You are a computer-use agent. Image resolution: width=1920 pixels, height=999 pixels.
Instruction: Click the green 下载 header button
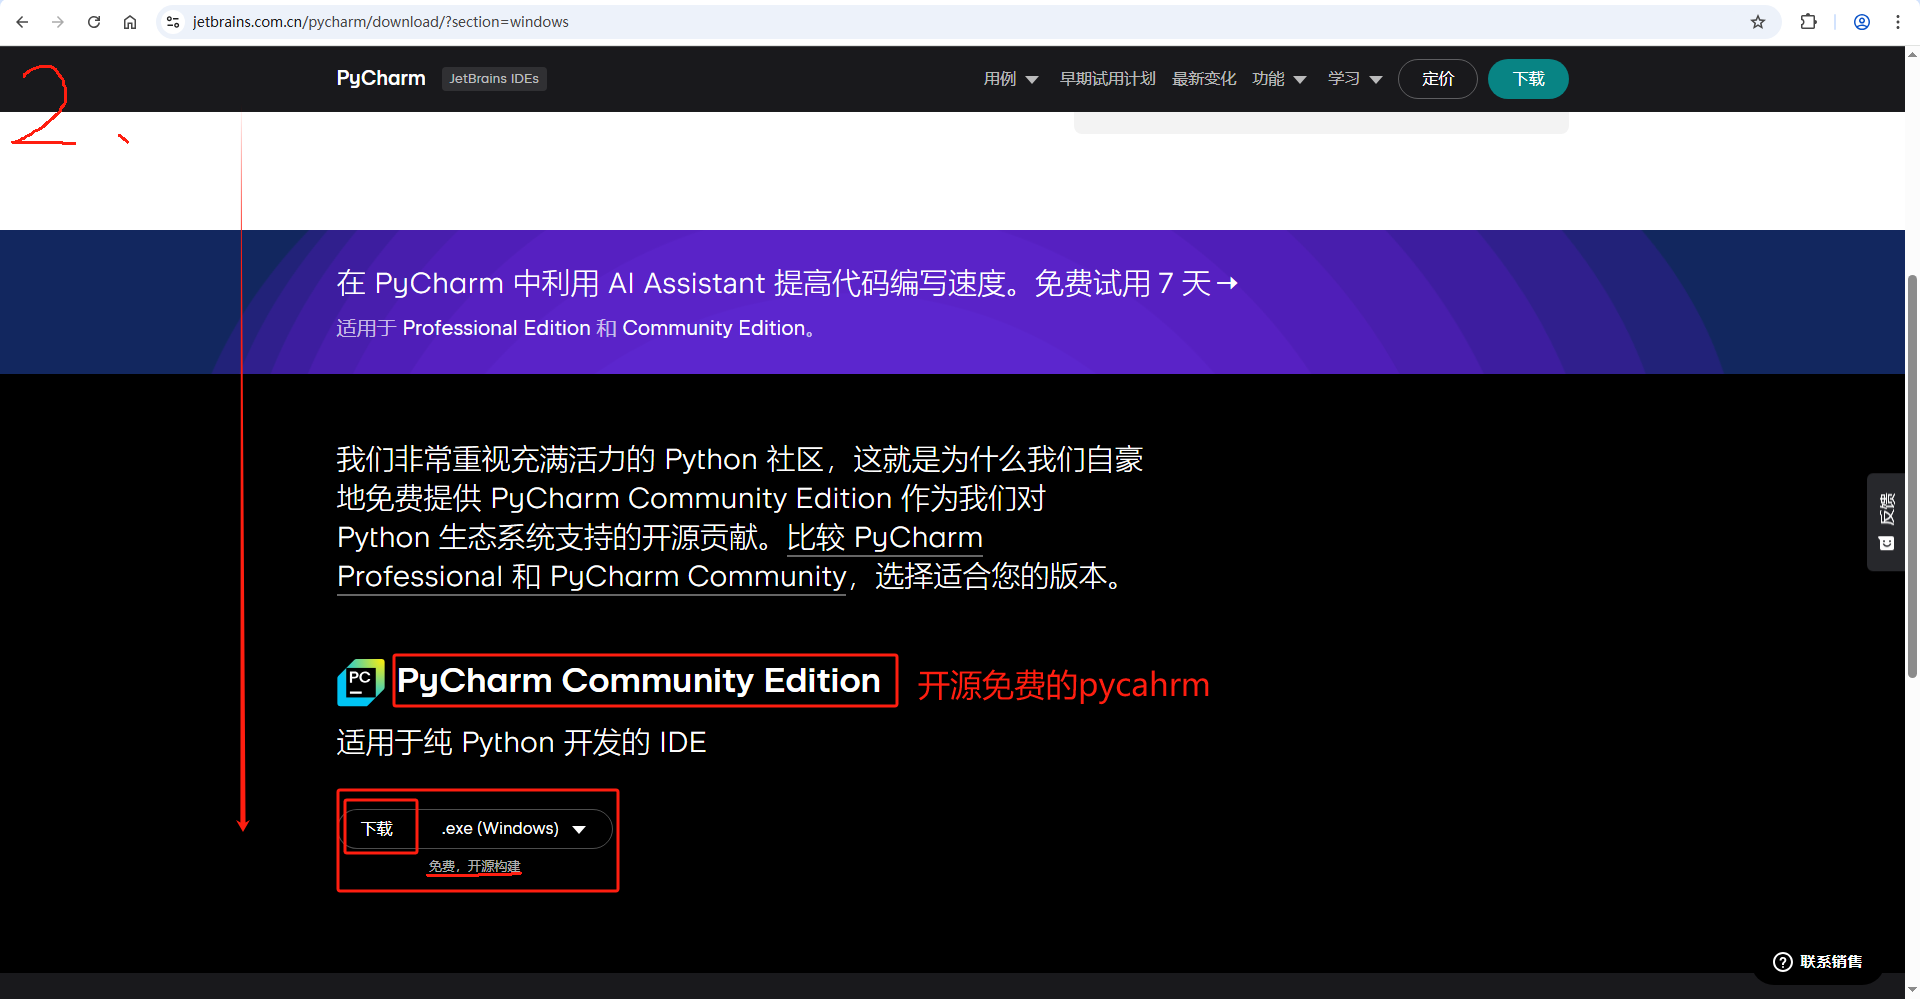pyautogui.click(x=1528, y=79)
